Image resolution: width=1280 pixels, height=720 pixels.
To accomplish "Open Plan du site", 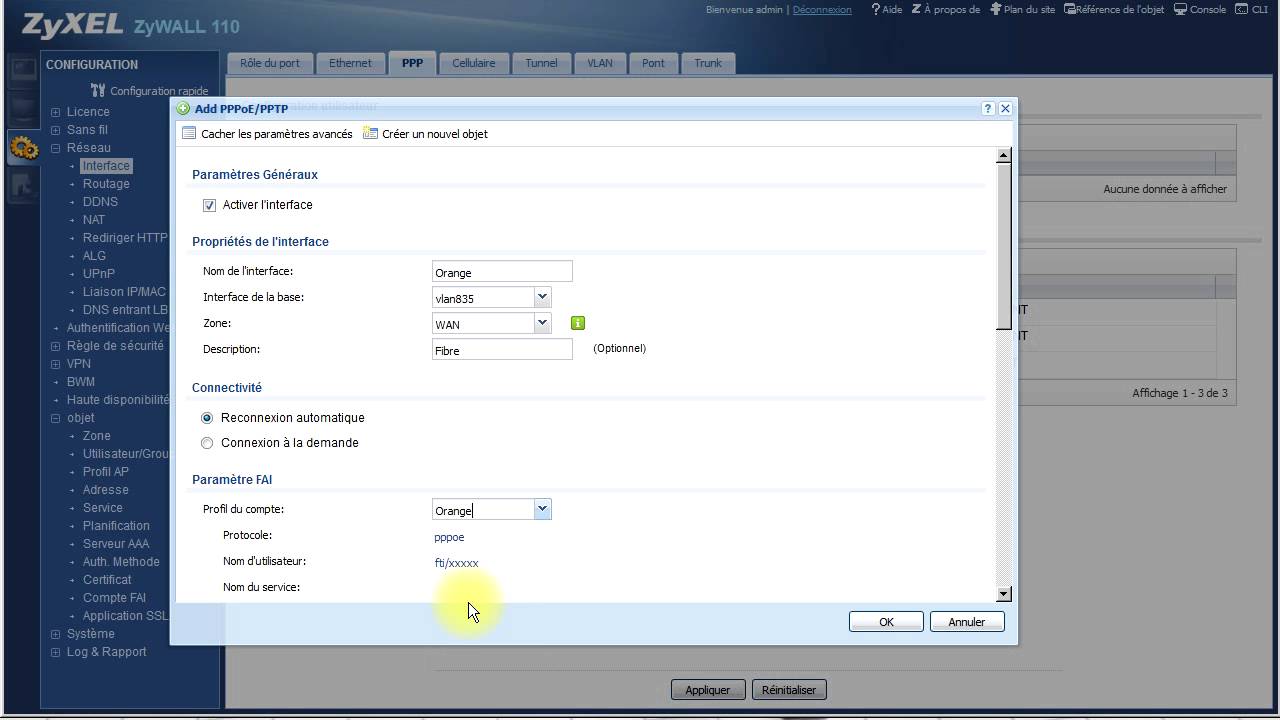I will [1022, 9].
